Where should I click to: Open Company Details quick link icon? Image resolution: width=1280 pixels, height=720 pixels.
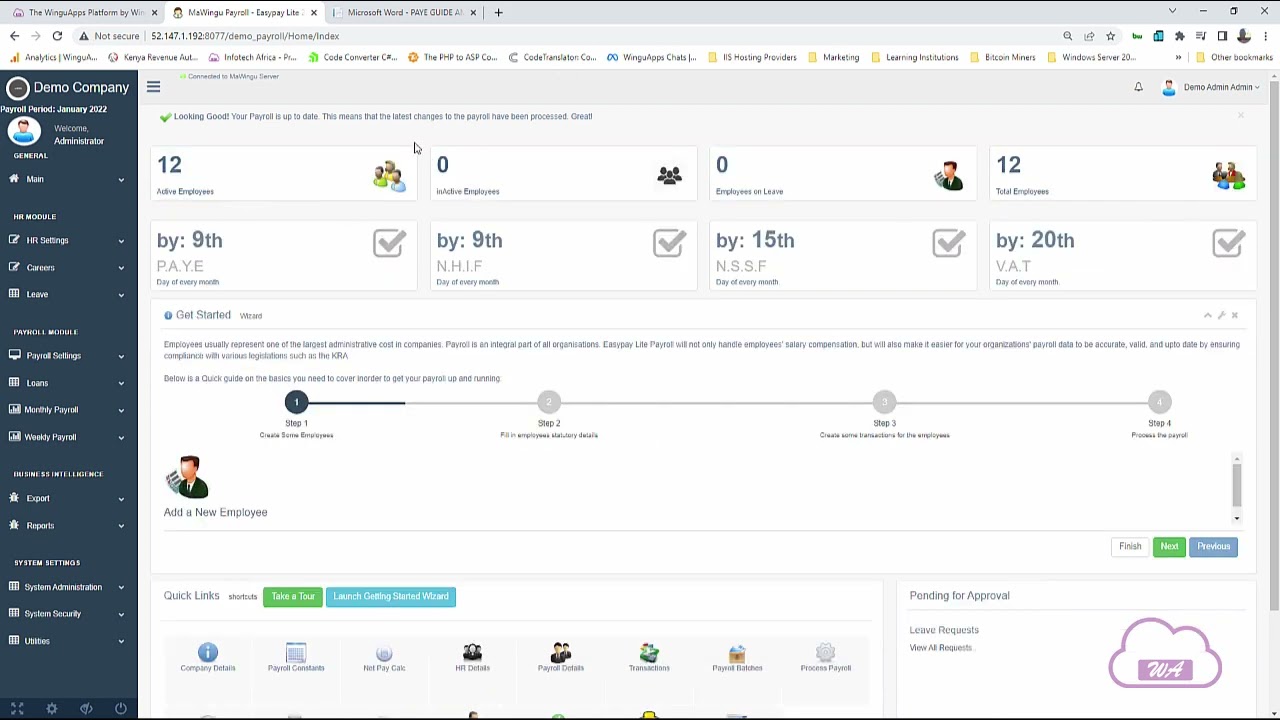[208, 653]
